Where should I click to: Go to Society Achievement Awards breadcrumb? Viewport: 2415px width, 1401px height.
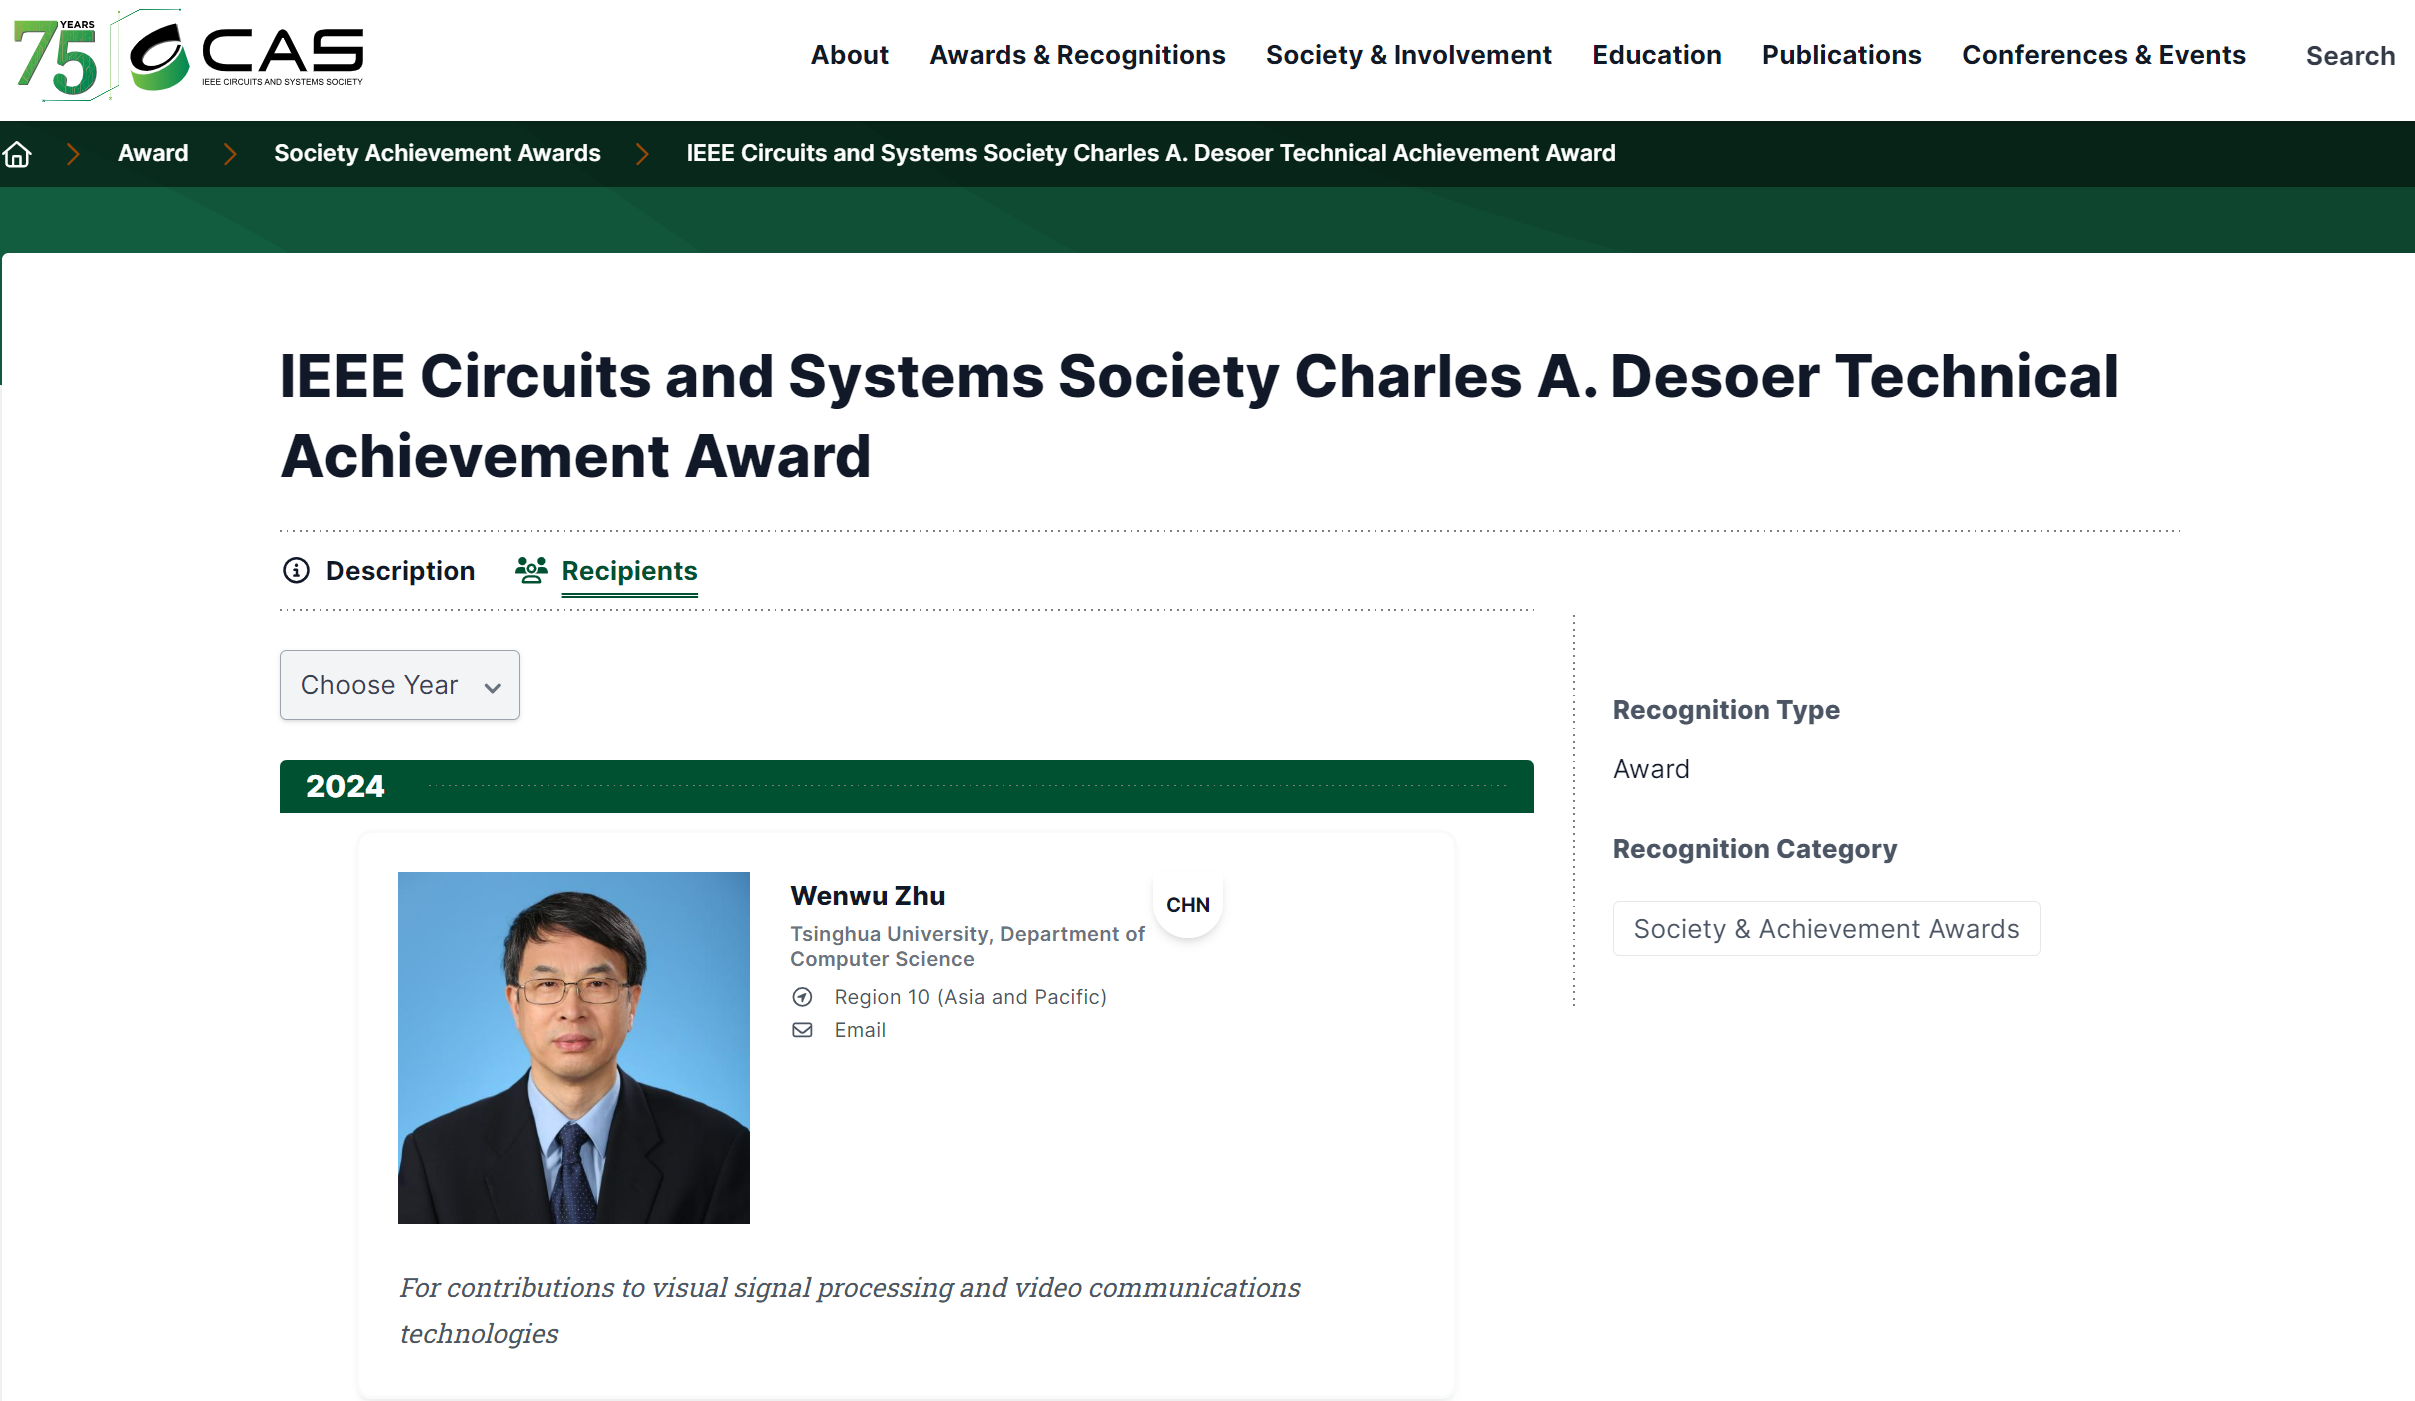pyautogui.click(x=437, y=153)
